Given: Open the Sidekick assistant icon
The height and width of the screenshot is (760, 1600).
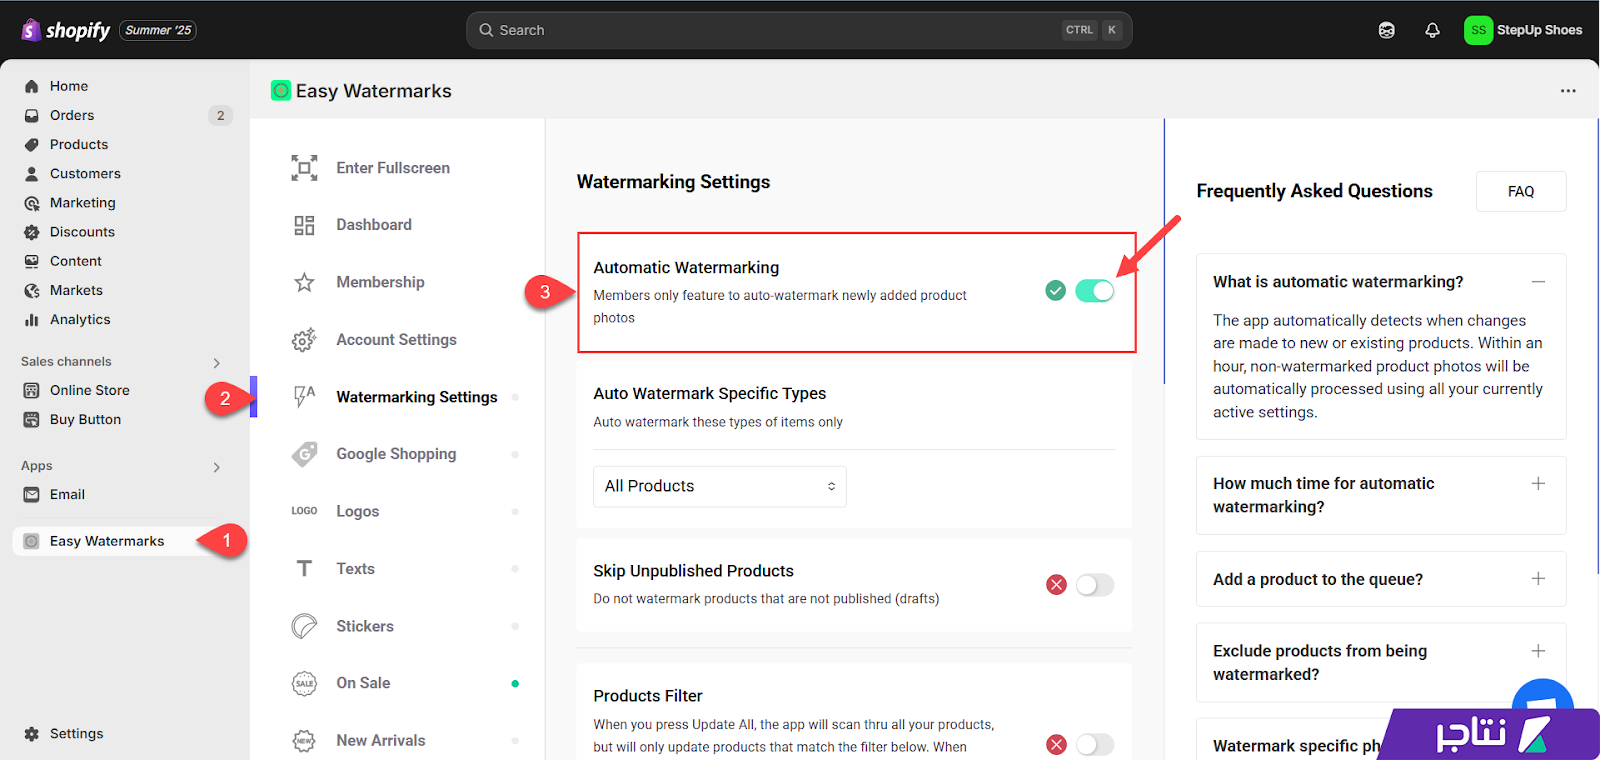Looking at the screenshot, I should click(x=1386, y=30).
